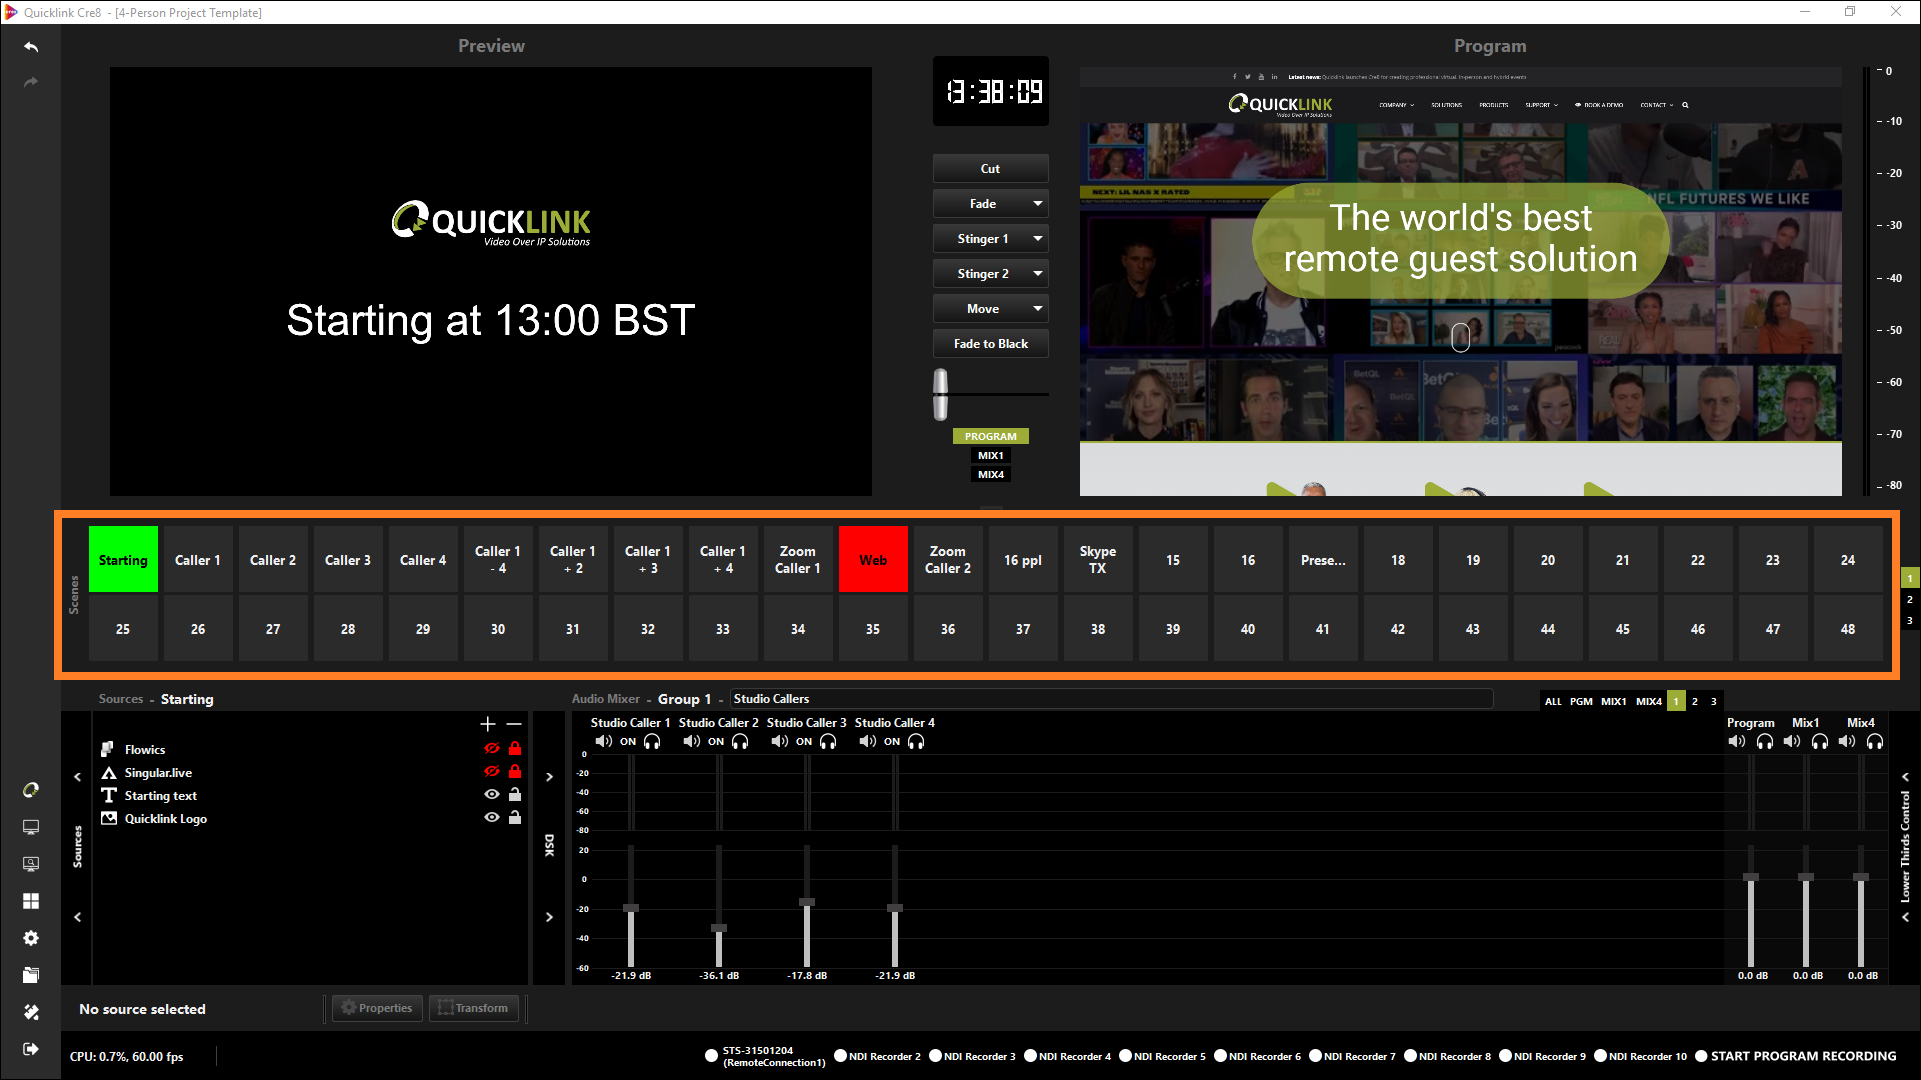Click the remove source minus icon
This screenshot has height=1080, width=1921.
tap(514, 724)
